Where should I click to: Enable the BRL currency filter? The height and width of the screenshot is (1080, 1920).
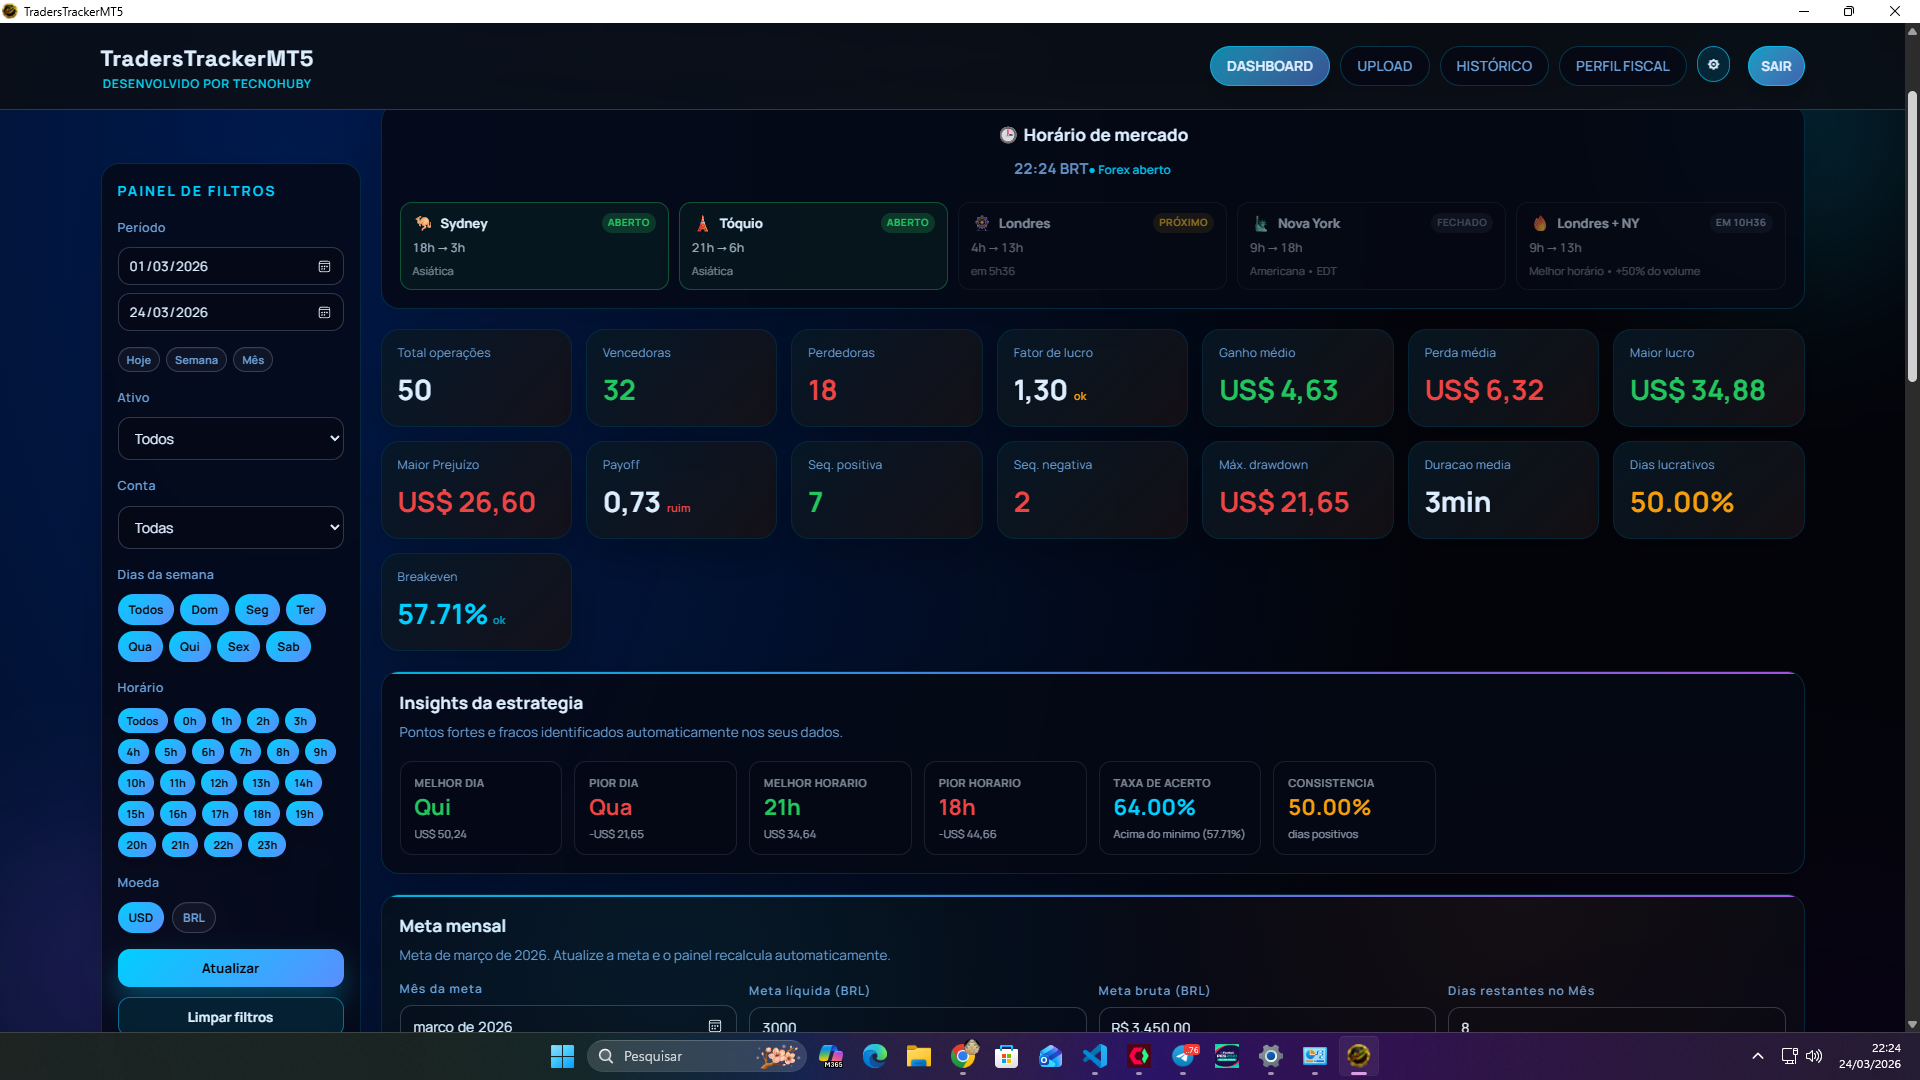click(x=193, y=917)
